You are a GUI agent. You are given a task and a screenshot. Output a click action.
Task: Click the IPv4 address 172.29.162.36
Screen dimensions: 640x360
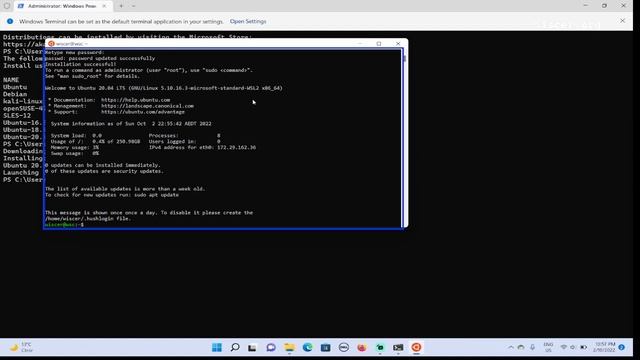click(x=237, y=147)
